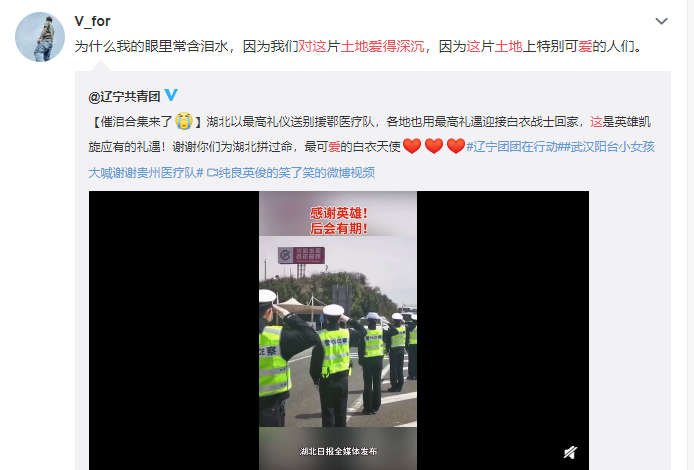Click the video icon before 纯良英俊
This screenshot has height=470, width=694.
tap(212, 172)
